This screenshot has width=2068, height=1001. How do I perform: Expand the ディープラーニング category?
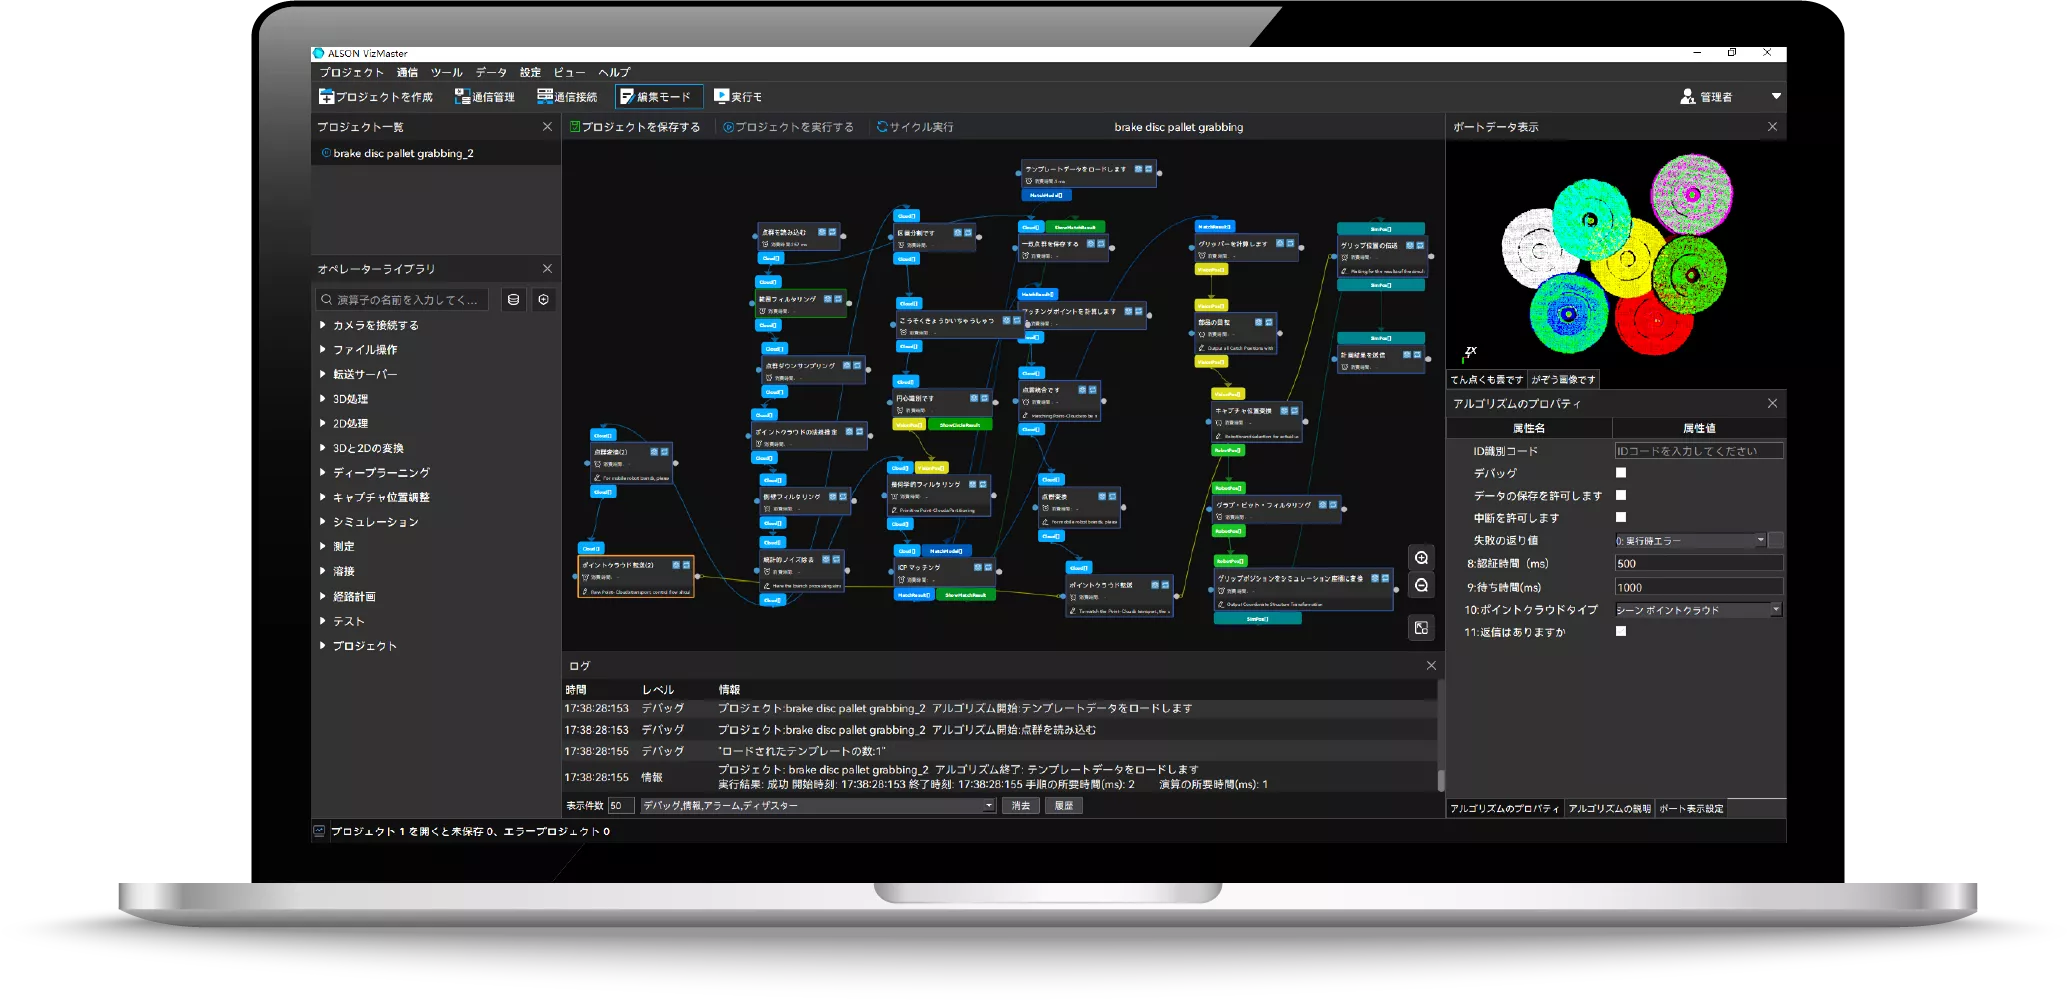coord(323,473)
